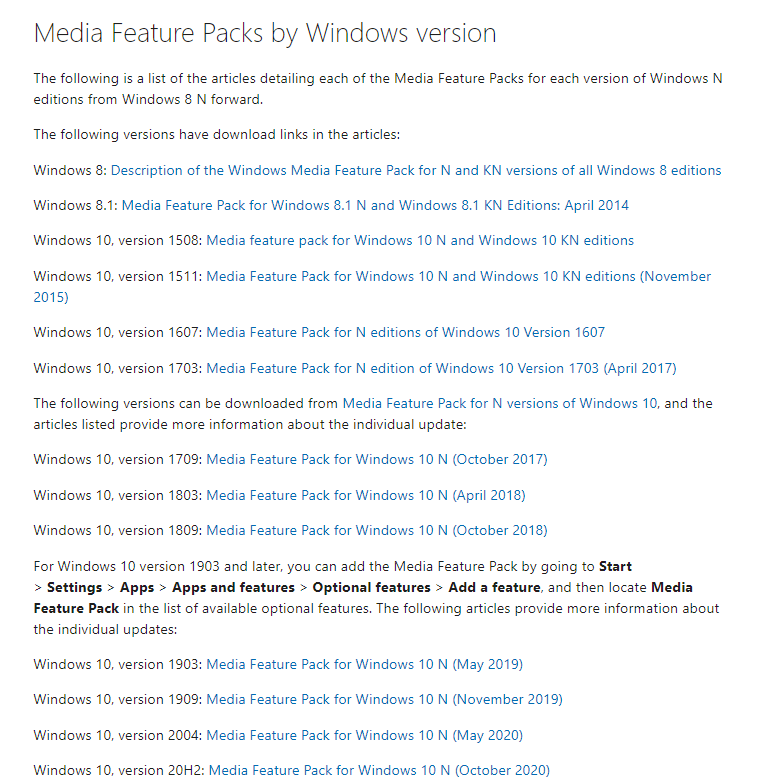Click the bold 'Start' text

(x=615, y=566)
